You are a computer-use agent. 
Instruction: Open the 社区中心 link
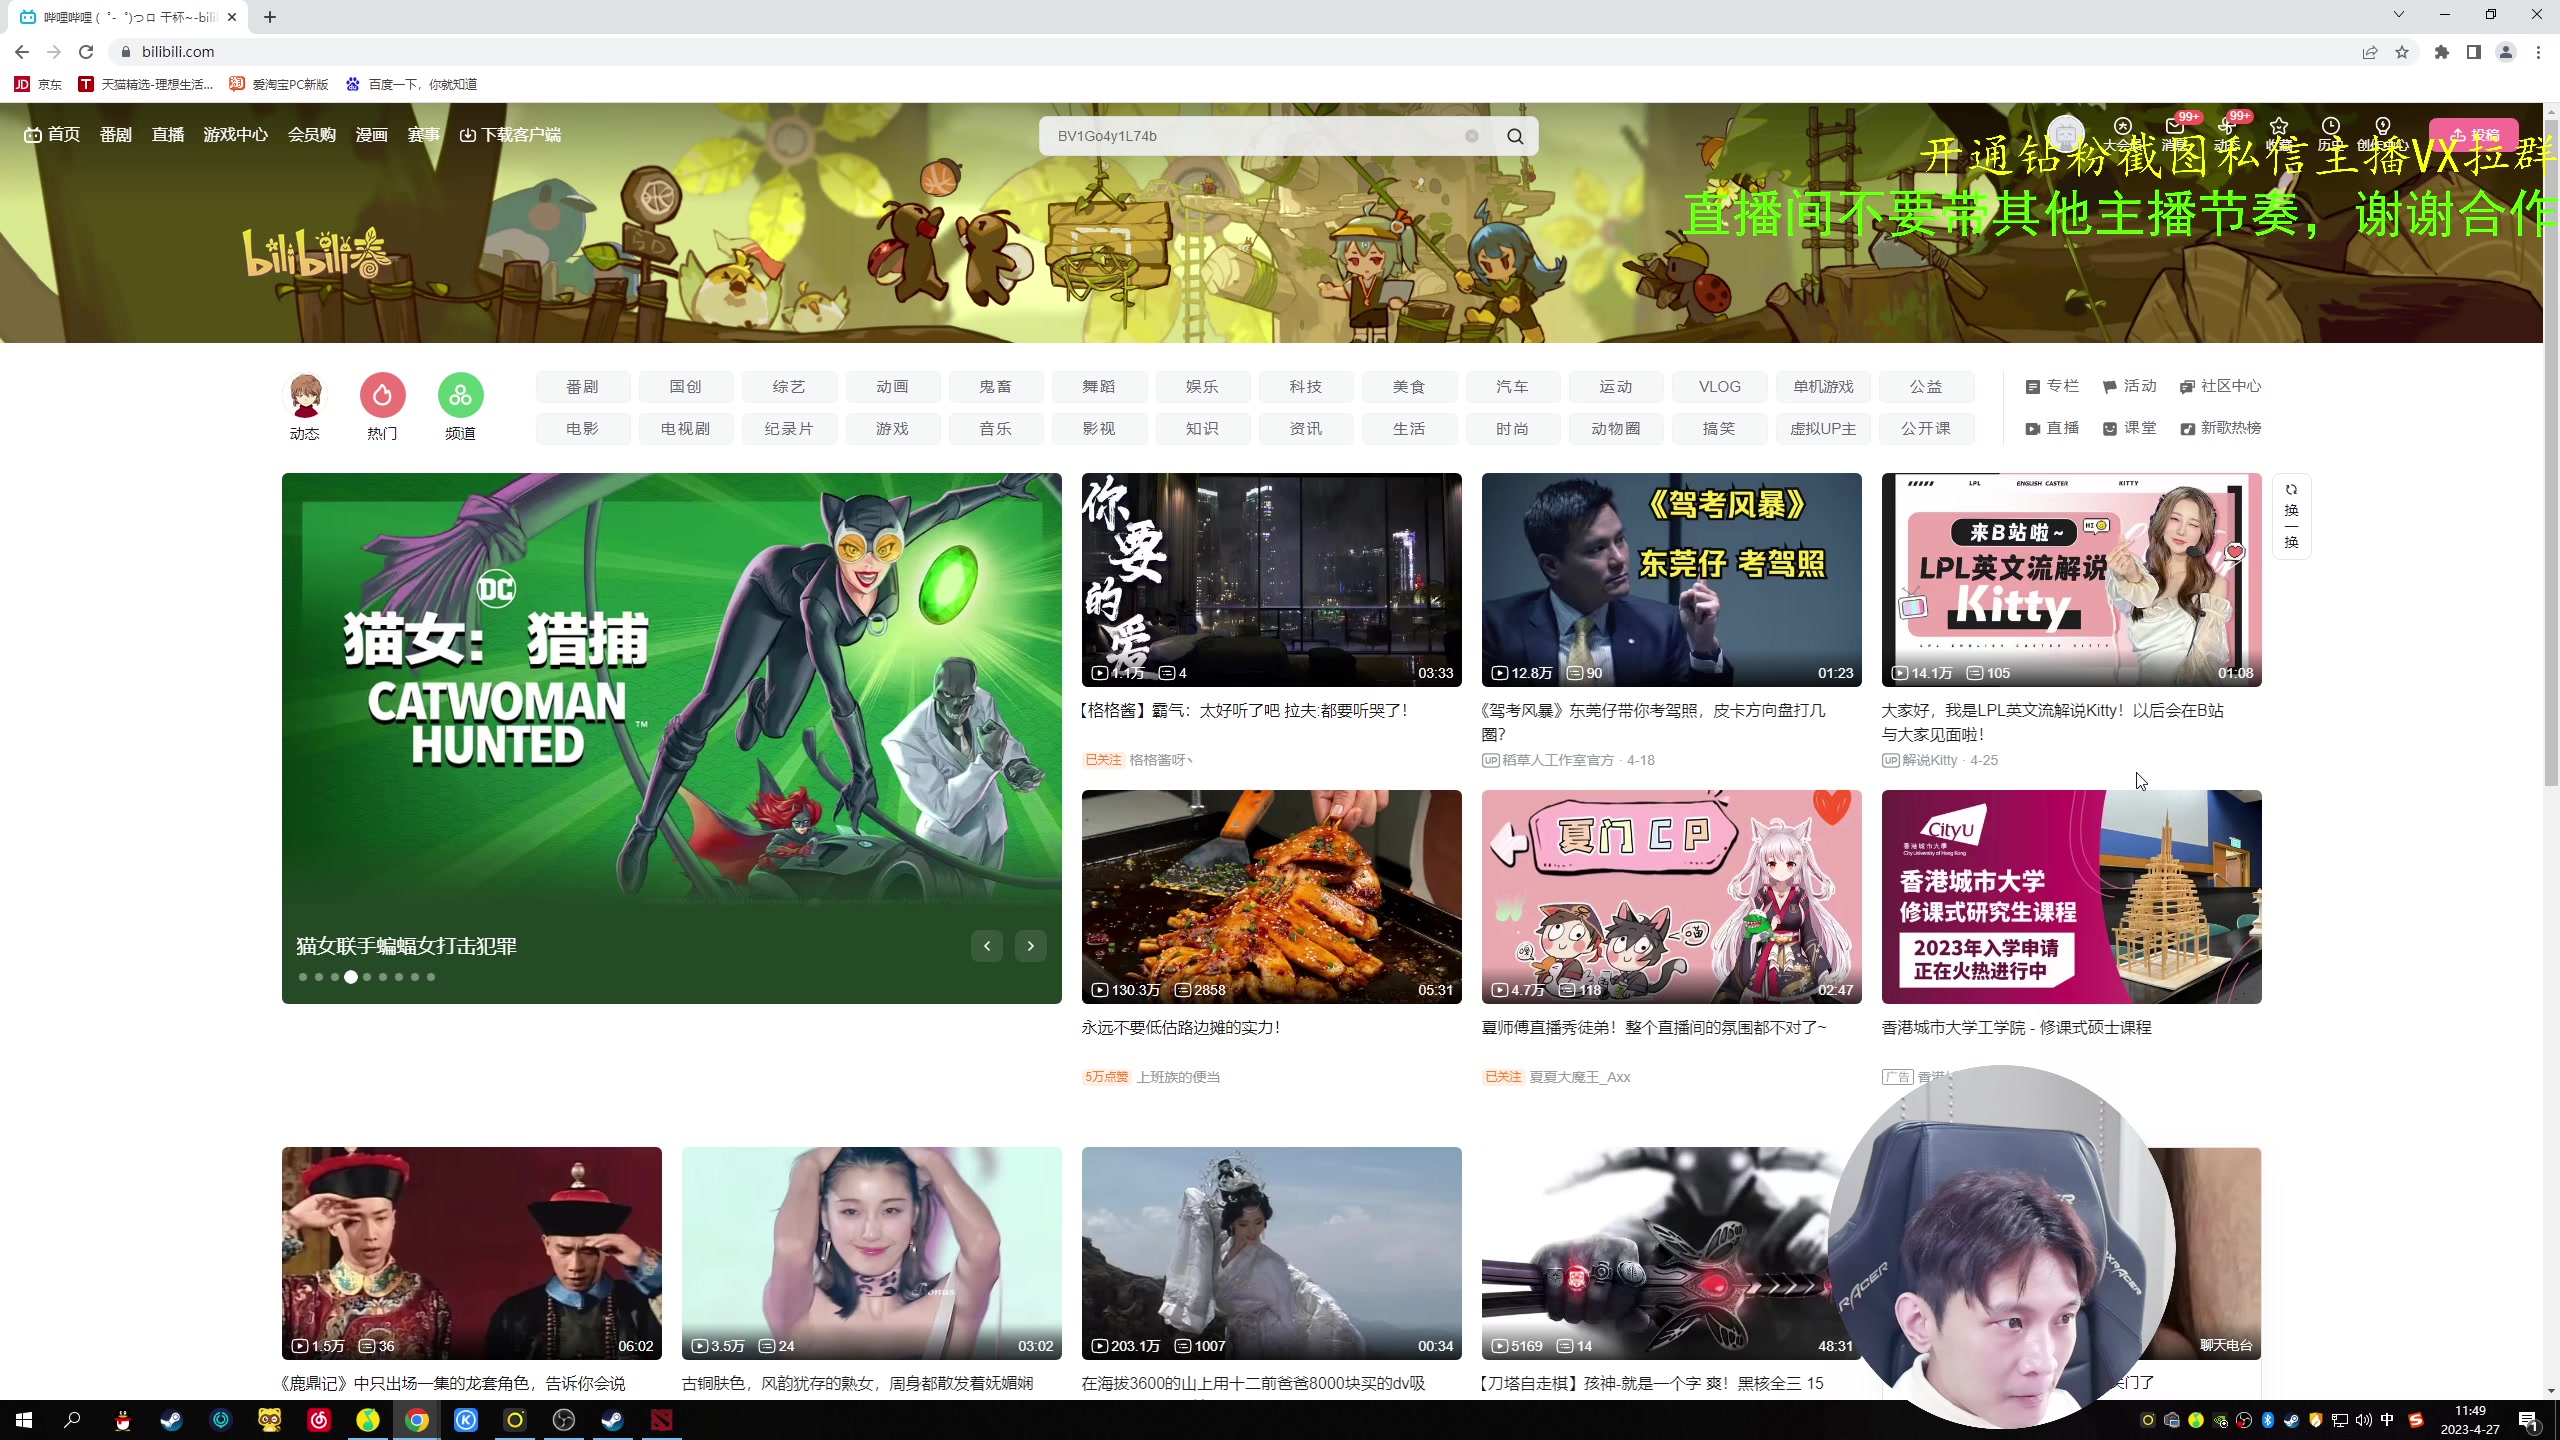pyautogui.click(x=2220, y=386)
